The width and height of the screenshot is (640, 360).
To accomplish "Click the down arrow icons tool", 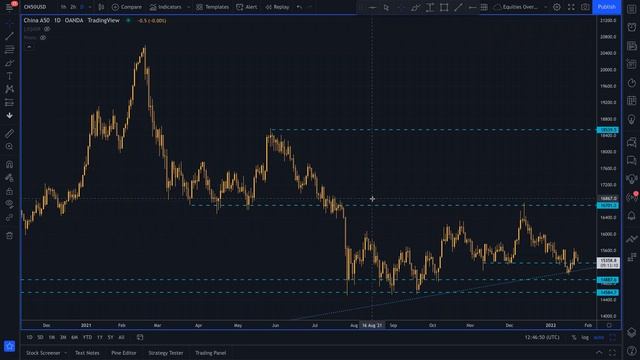I will (x=9, y=116).
